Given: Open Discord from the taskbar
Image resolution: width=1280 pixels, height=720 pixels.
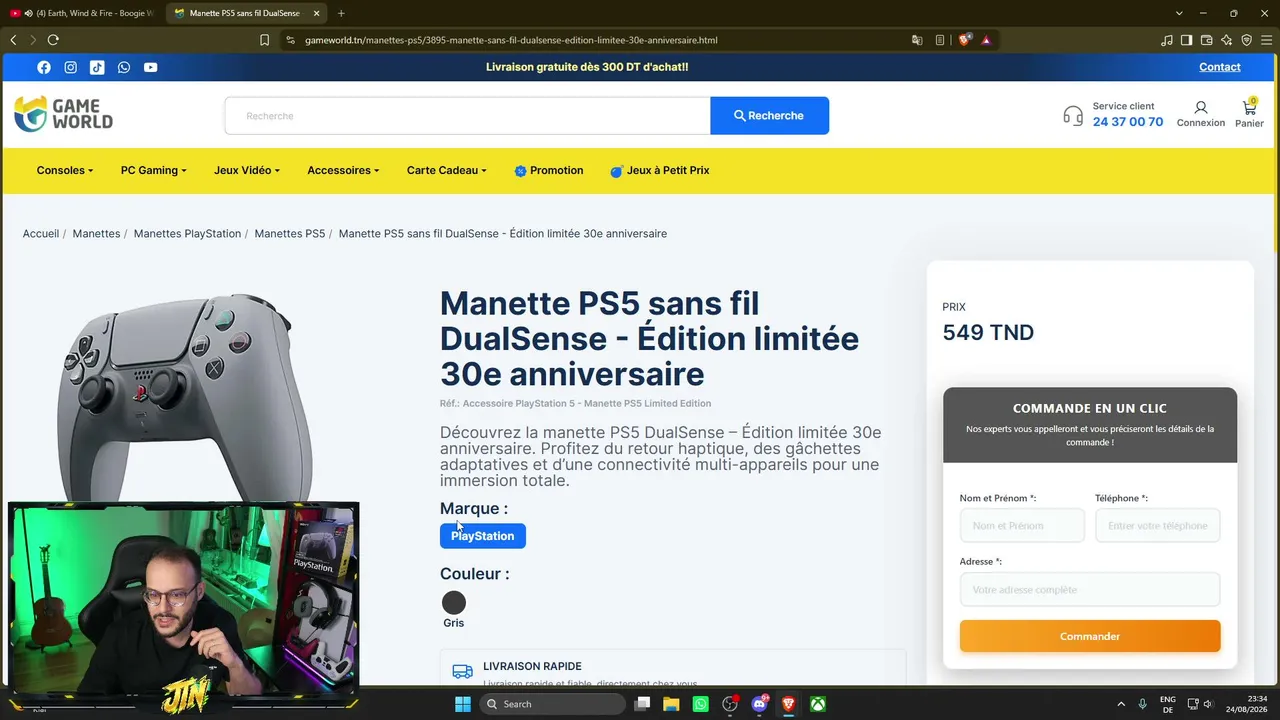Looking at the screenshot, I should point(759,704).
